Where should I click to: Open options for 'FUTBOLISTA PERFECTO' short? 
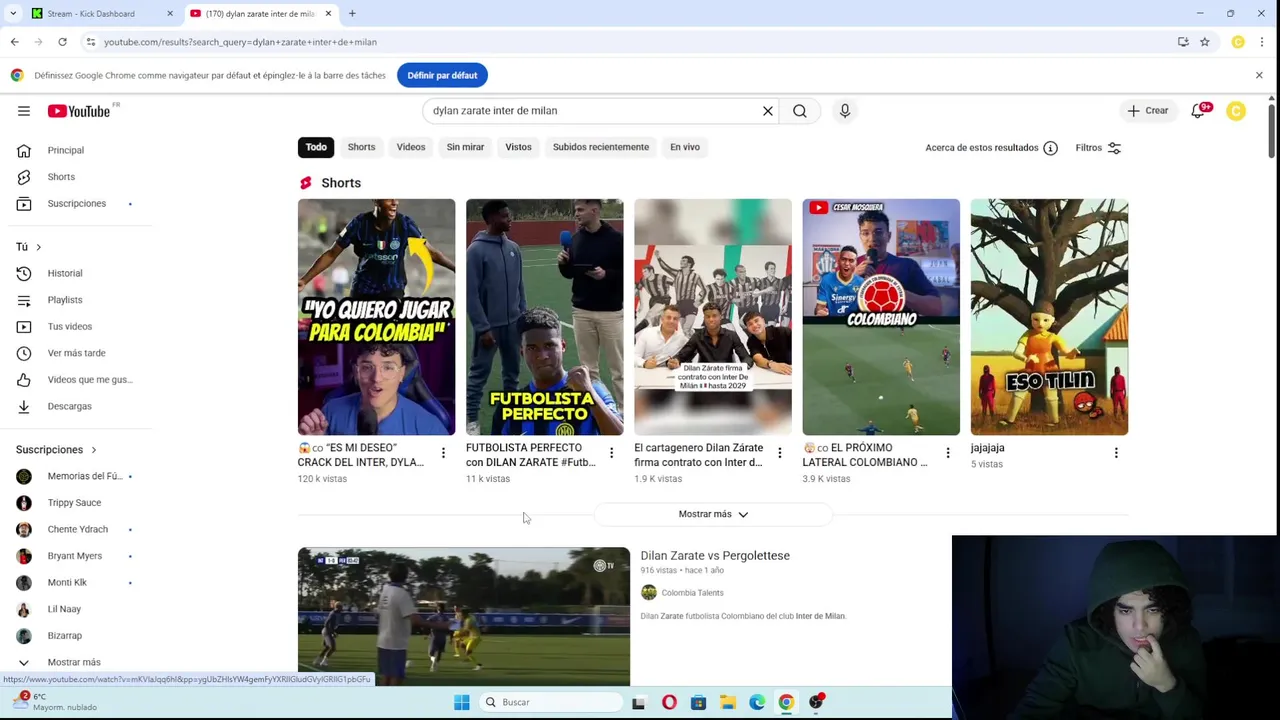click(x=611, y=453)
